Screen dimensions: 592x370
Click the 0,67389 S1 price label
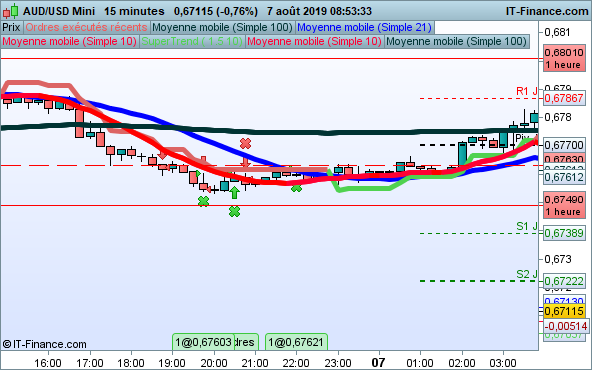pos(564,233)
